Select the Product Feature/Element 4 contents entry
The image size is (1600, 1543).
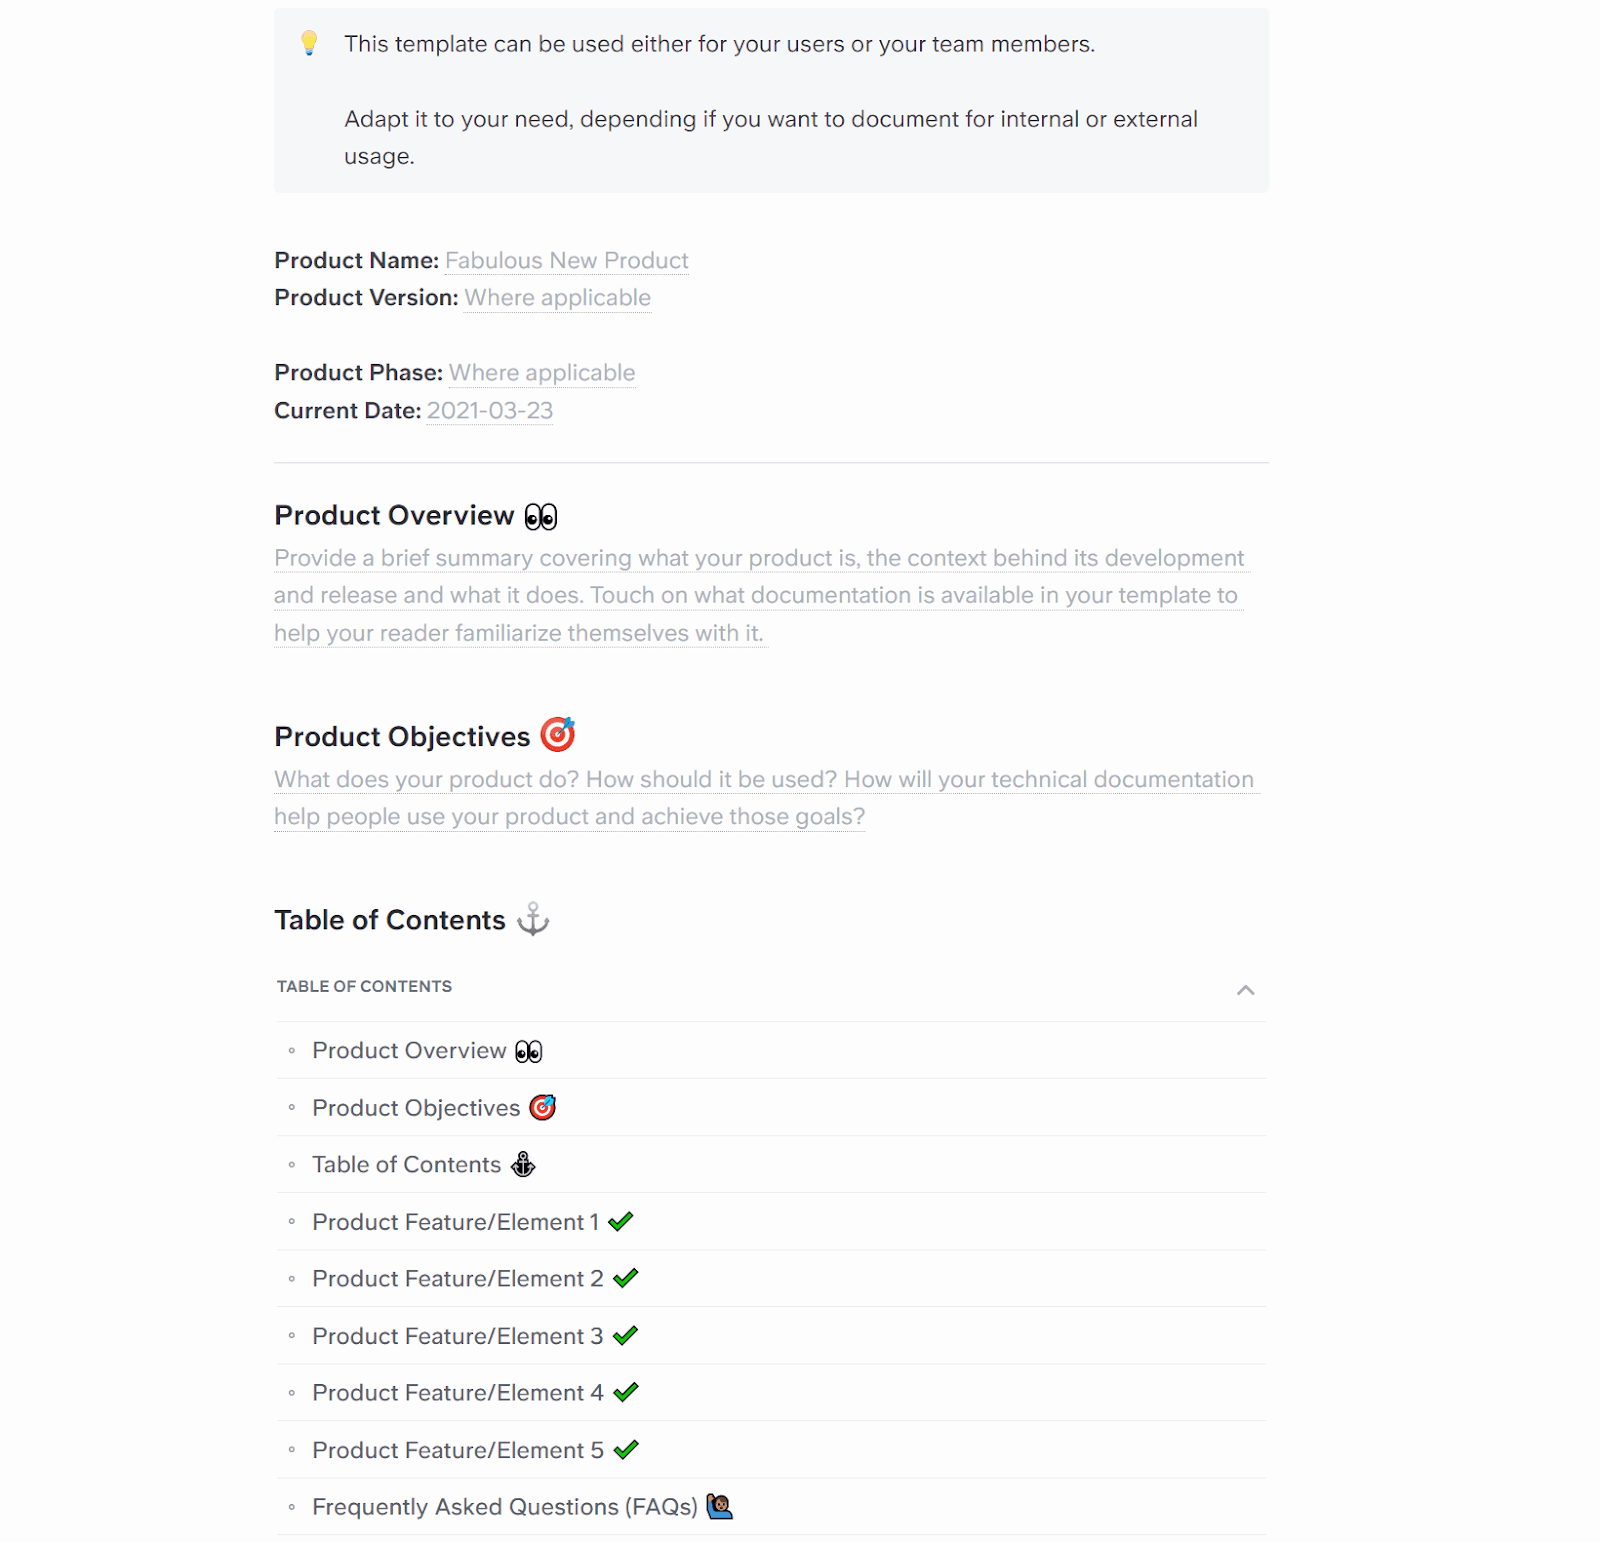(x=457, y=1392)
